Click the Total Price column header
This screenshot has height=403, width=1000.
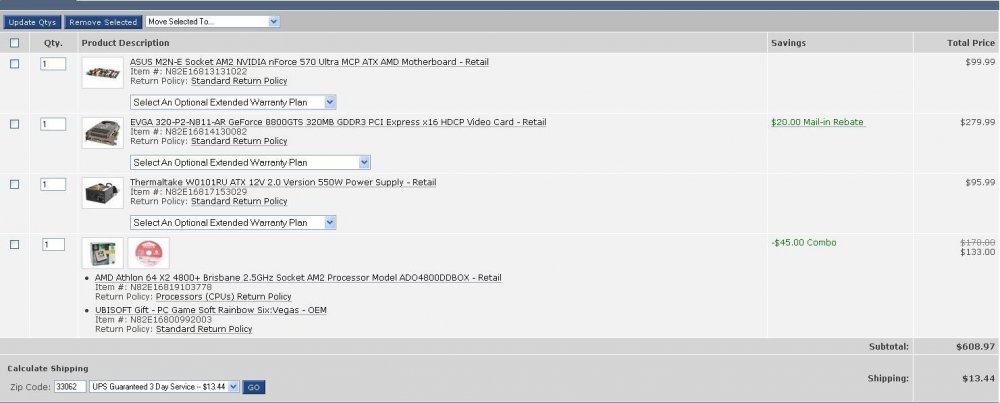[971, 43]
